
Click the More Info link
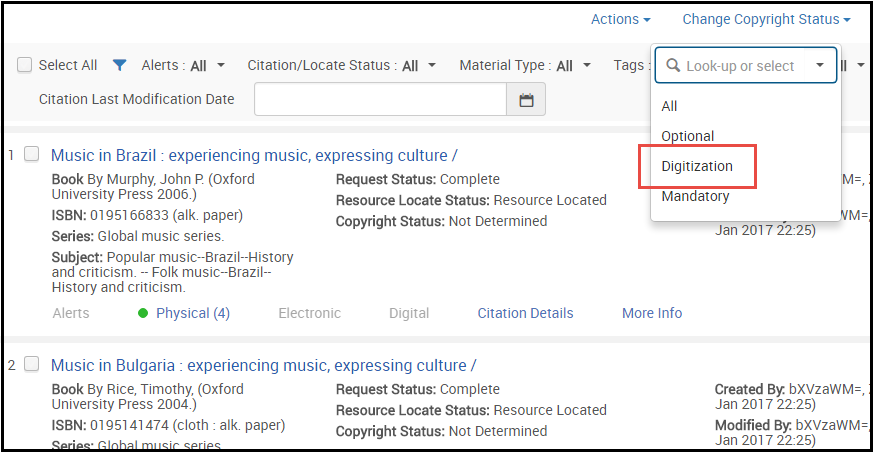click(x=652, y=313)
